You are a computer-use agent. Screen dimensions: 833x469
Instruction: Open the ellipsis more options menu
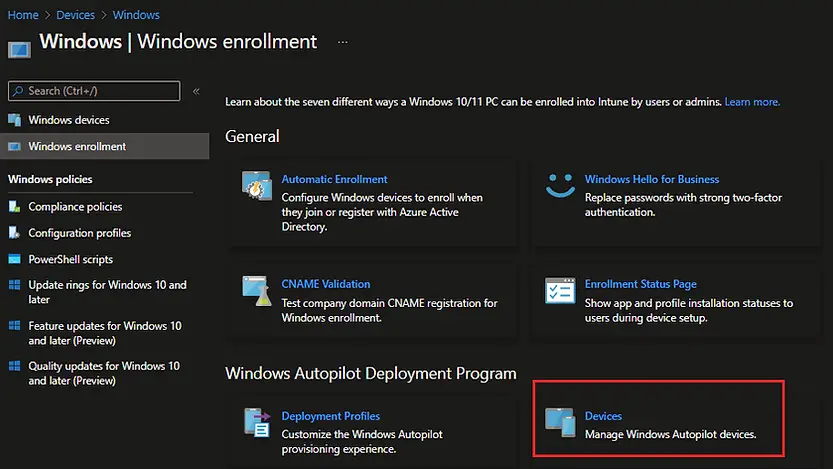(x=343, y=42)
